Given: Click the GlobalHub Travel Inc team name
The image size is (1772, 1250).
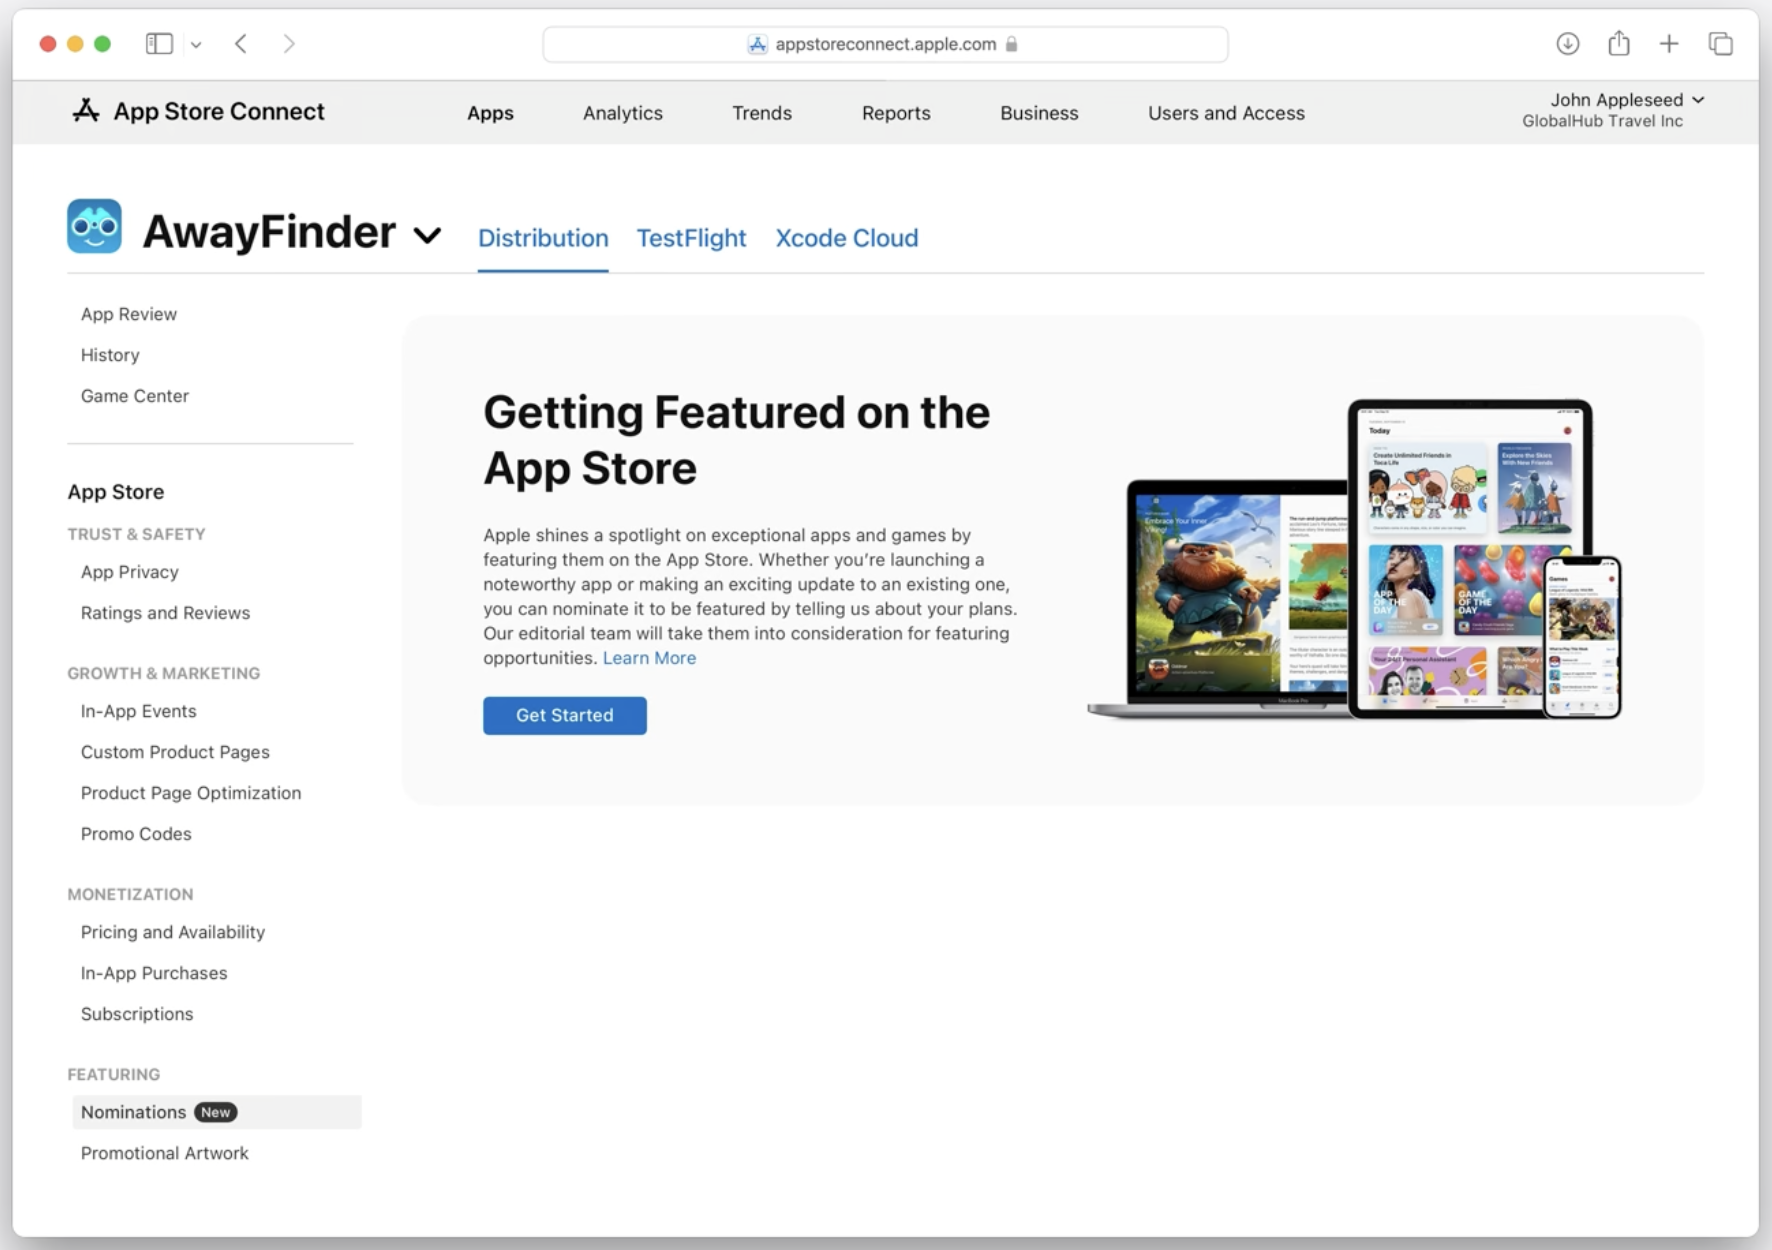Looking at the screenshot, I should point(1602,121).
